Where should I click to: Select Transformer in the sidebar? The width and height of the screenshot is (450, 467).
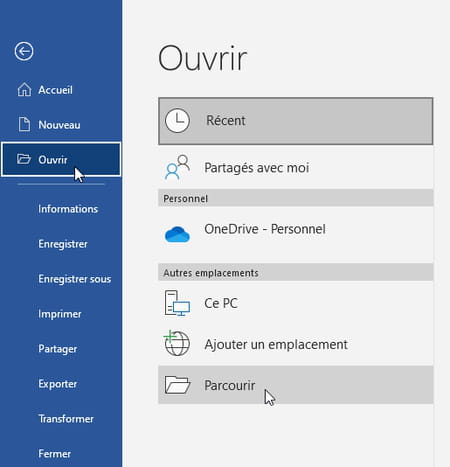(x=66, y=419)
